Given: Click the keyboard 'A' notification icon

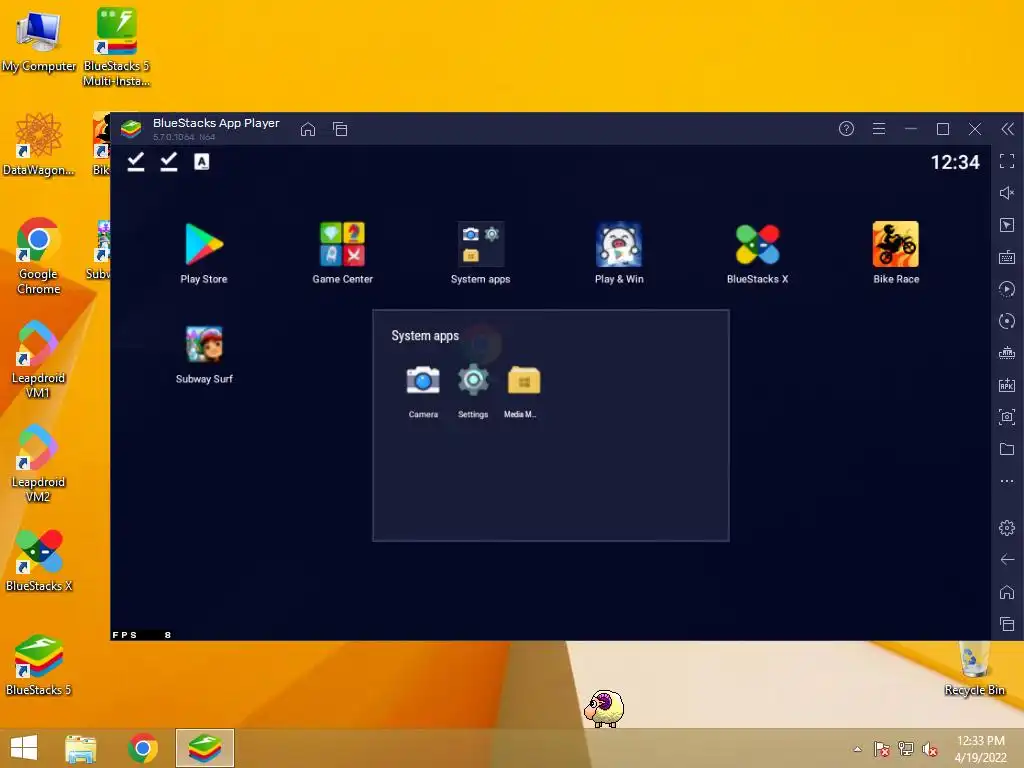Looking at the screenshot, I should pyautogui.click(x=202, y=162).
